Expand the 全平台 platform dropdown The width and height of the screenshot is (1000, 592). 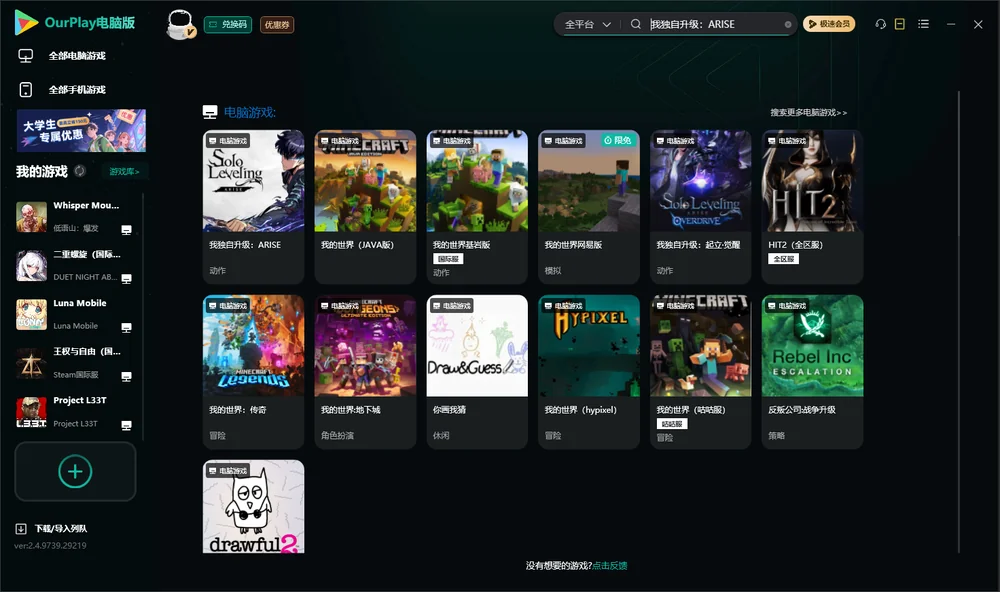tap(587, 24)
